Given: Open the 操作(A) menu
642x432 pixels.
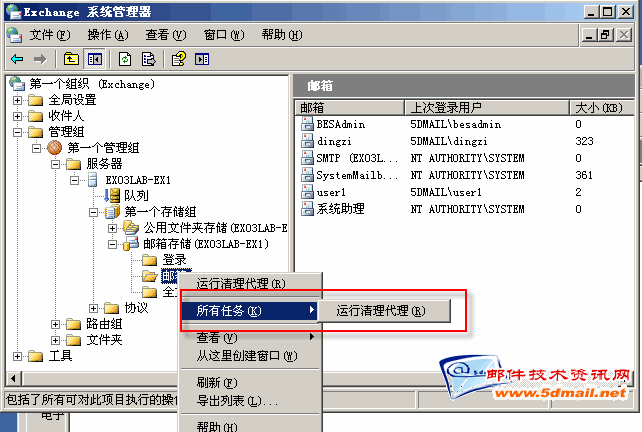Looking at the screenshot, I should point(108,35).
